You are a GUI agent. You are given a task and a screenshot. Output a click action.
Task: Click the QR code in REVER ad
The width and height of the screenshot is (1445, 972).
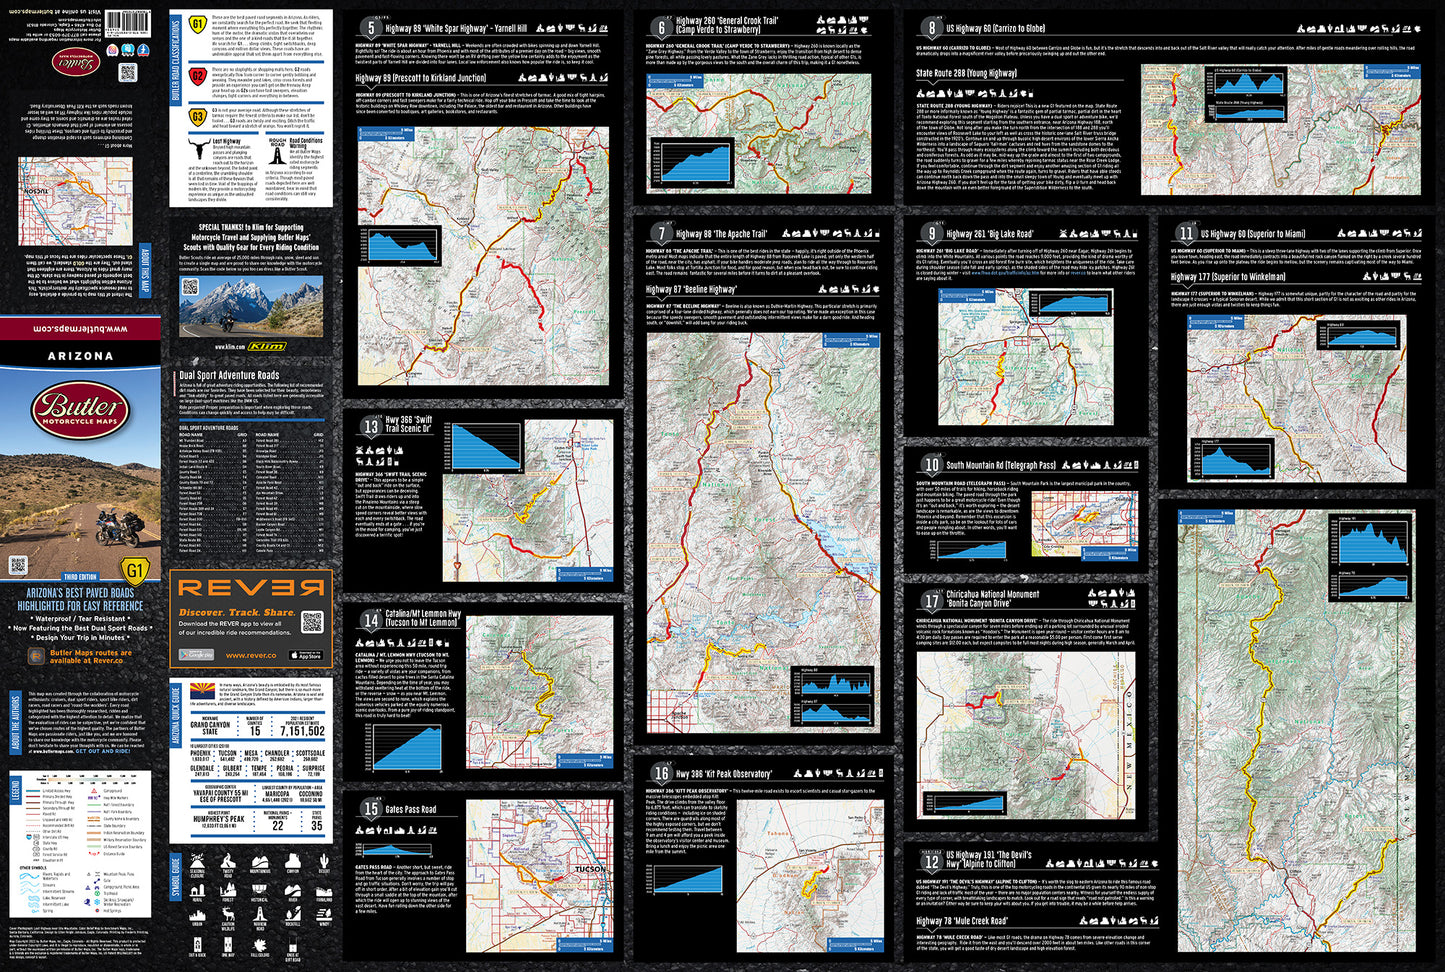(312, 621)
